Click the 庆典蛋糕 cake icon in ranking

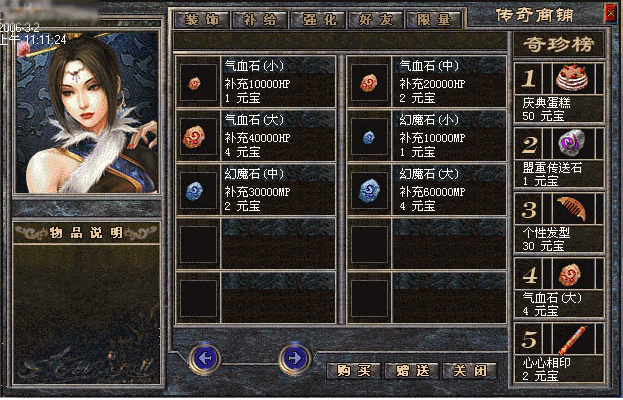tap(573, 78)
